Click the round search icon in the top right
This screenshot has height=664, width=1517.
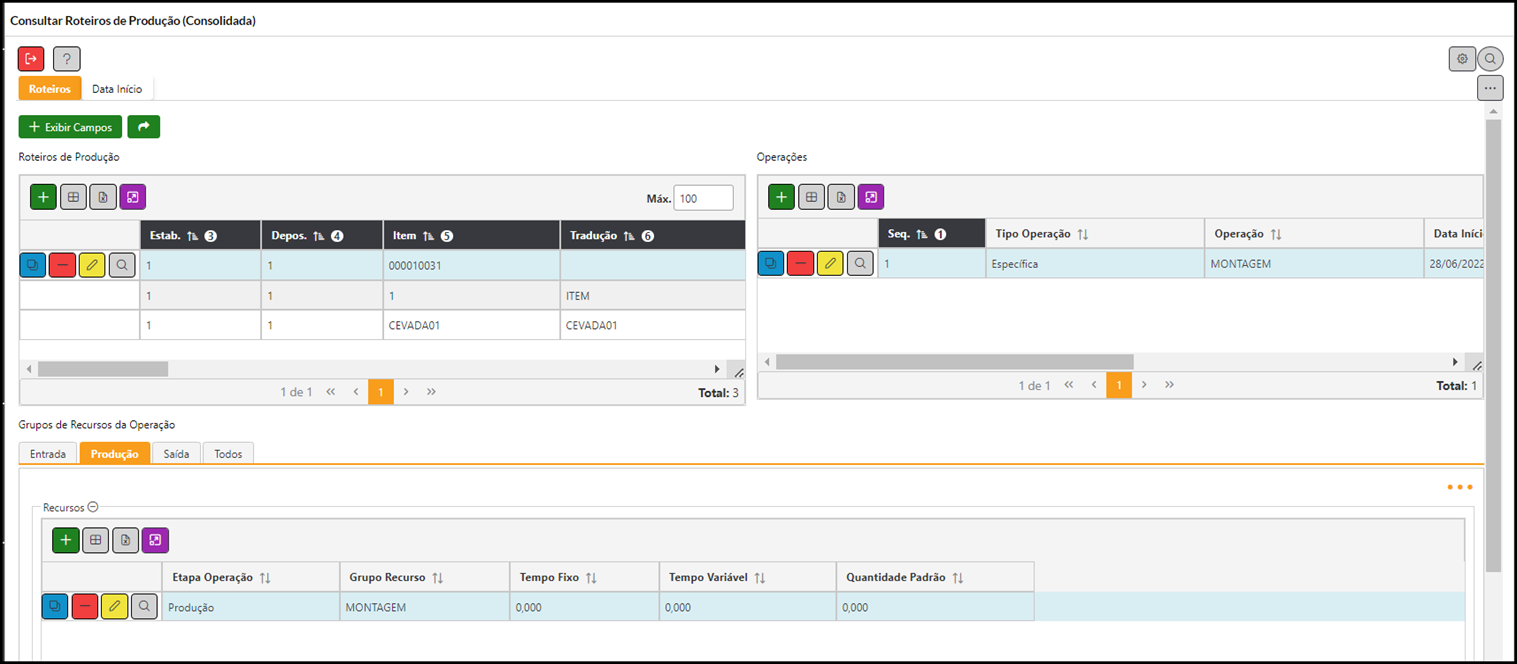click(1490, 59)
